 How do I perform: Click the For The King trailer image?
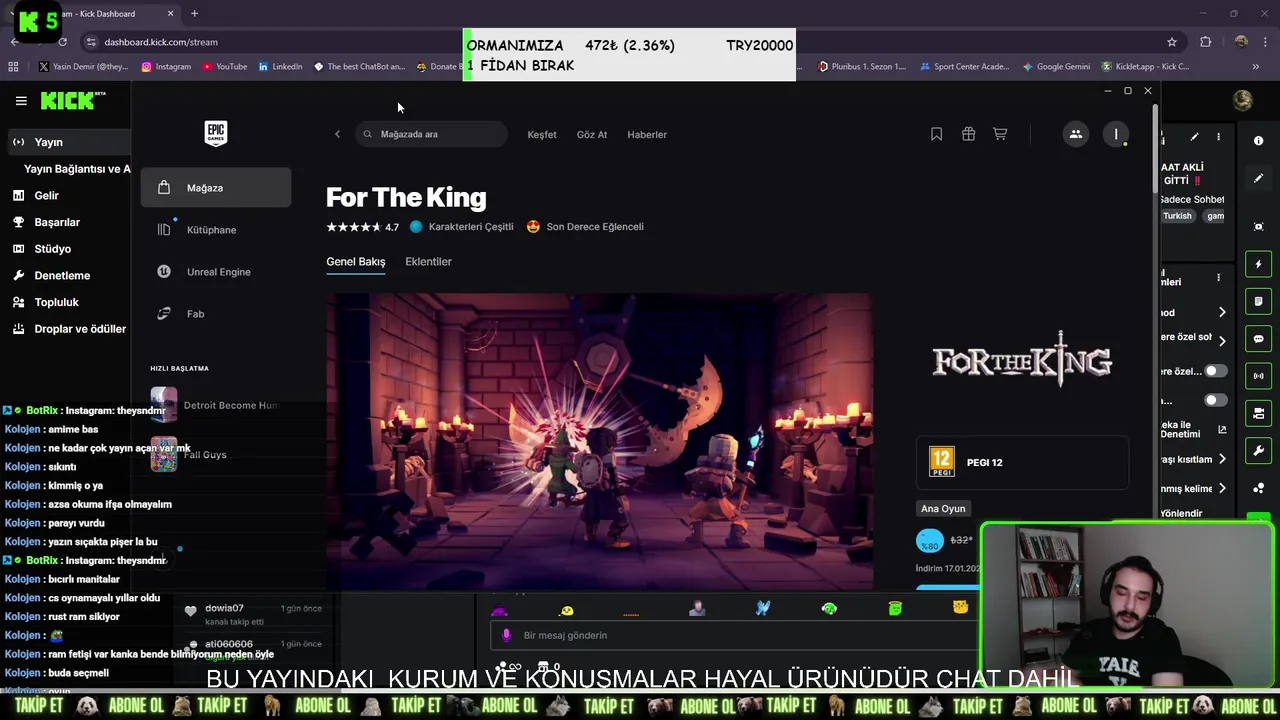(x=599, y=441)
